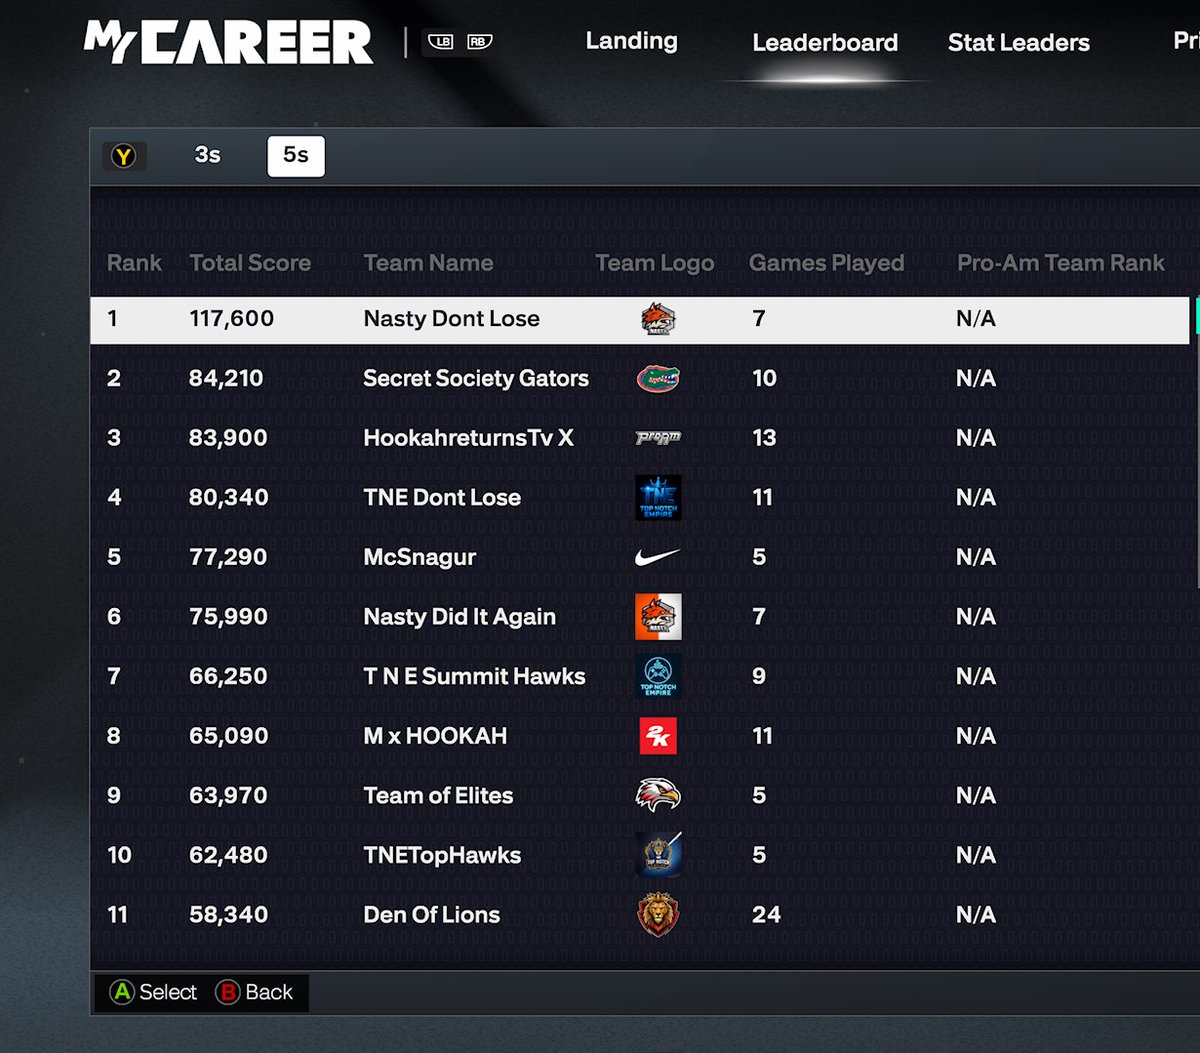Click Den Of Lions N/A Pro-Am rank

[976, 914]
